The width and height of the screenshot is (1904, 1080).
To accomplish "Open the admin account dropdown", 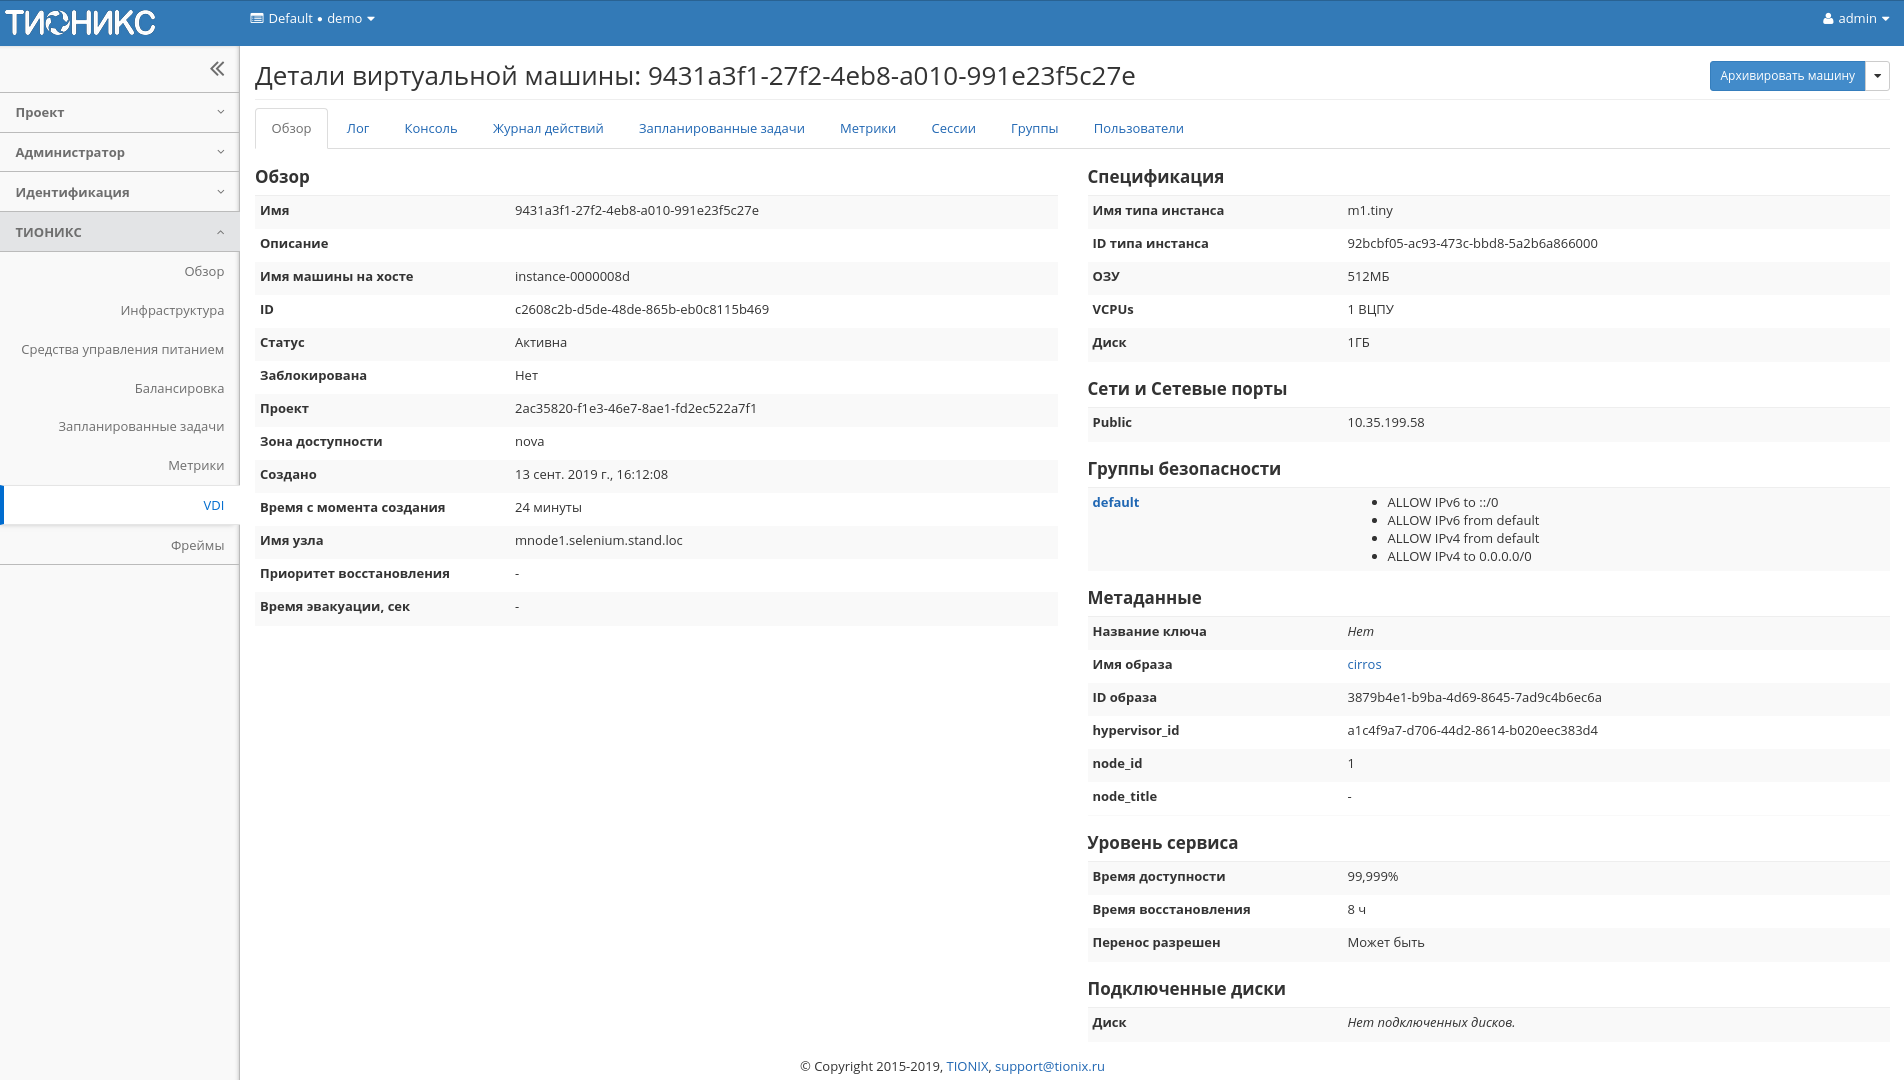I will click(1855, 17).
